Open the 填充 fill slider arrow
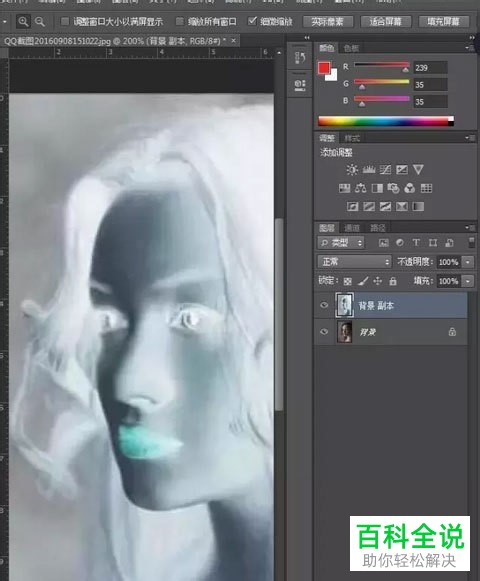 click(x=468, y=281)
